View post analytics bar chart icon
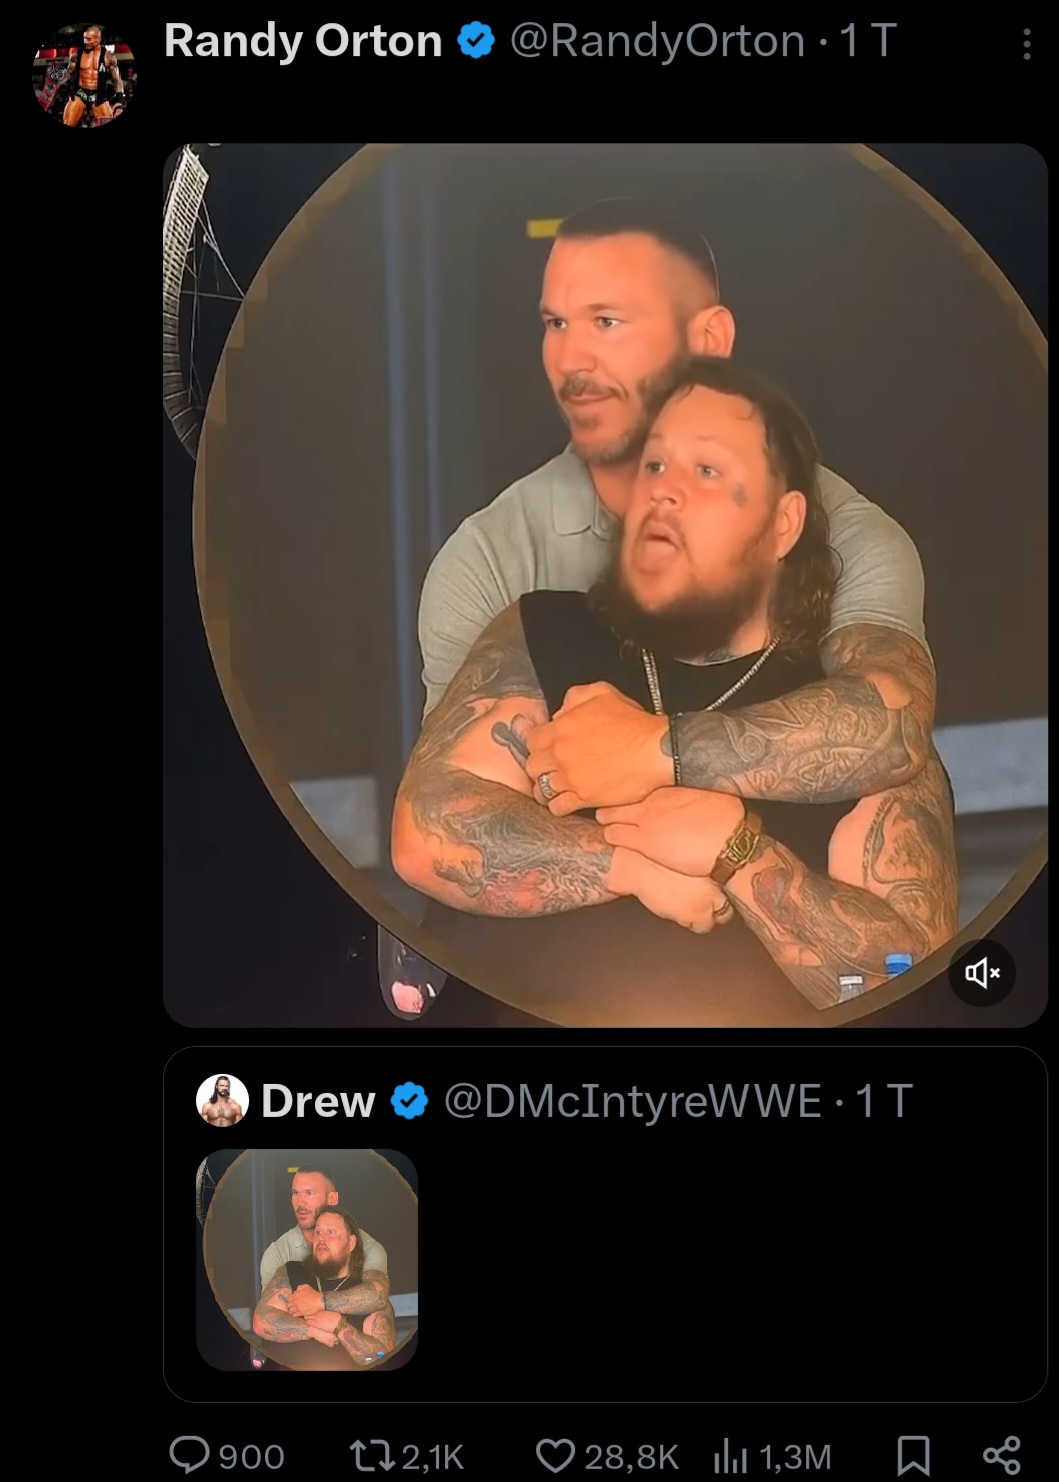 point(731,1457)
